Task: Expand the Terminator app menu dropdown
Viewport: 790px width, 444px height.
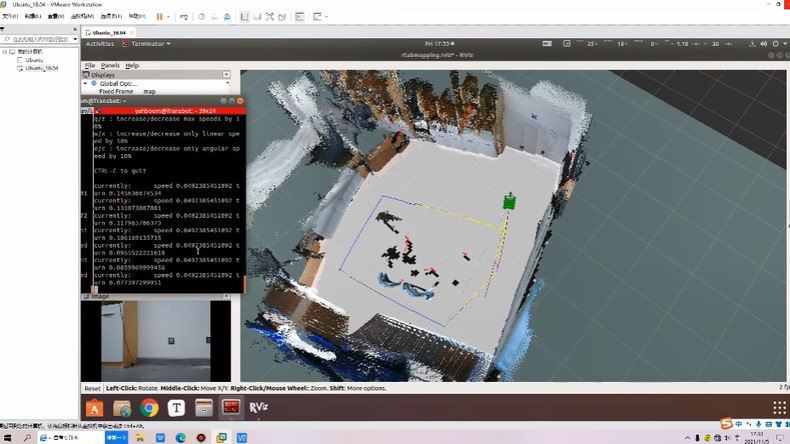Action: tap(146, 44)
